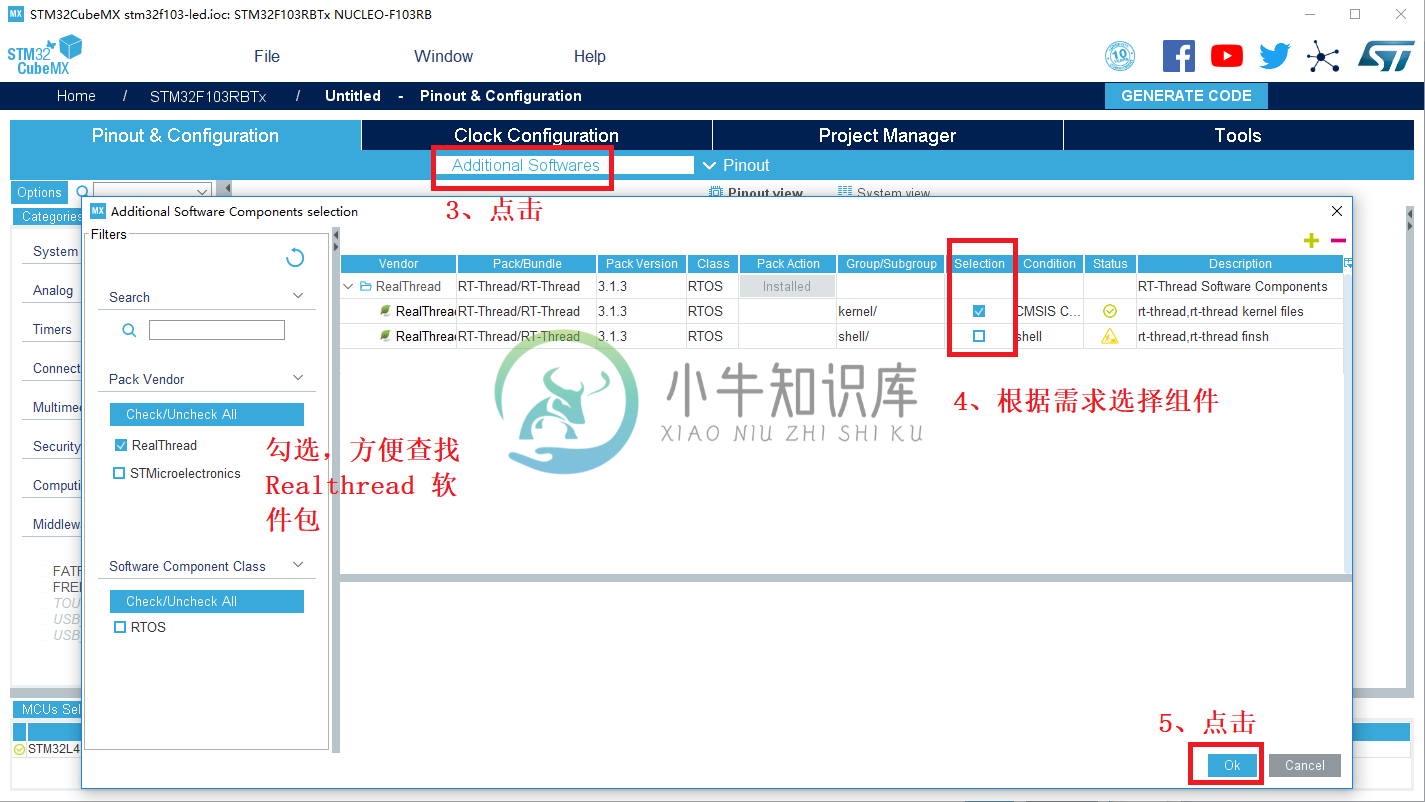
Task: Collapse the Search filter section
Action: point(298,295)
